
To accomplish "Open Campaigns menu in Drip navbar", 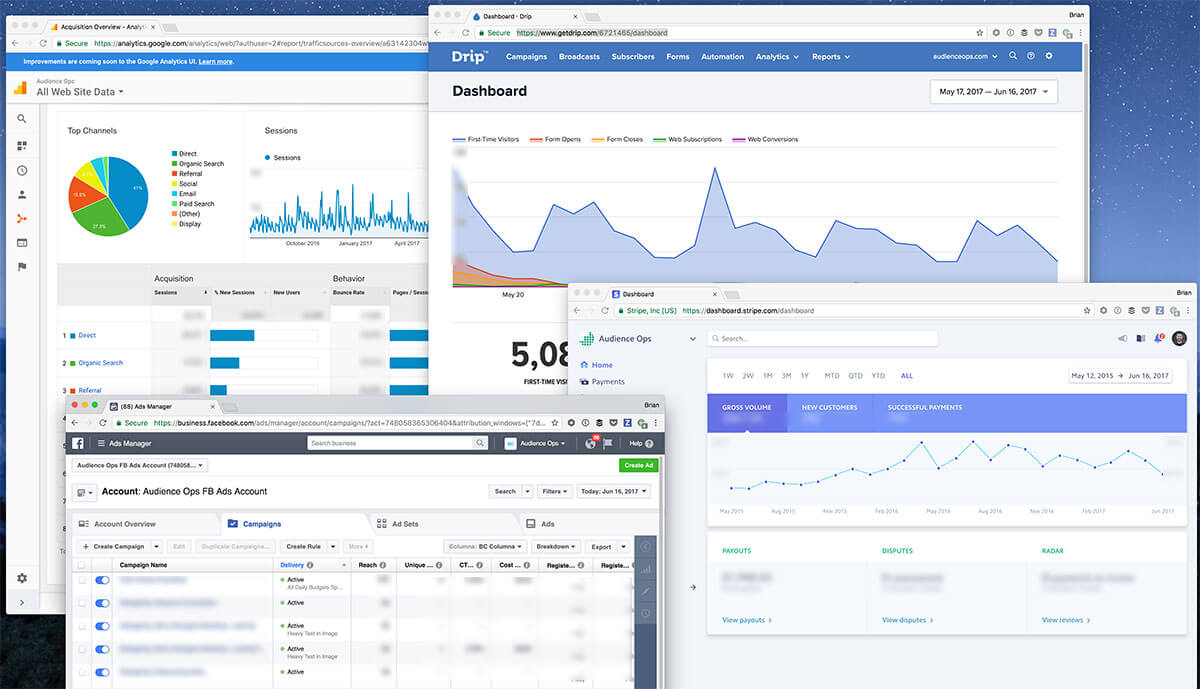I will [526, 57].
